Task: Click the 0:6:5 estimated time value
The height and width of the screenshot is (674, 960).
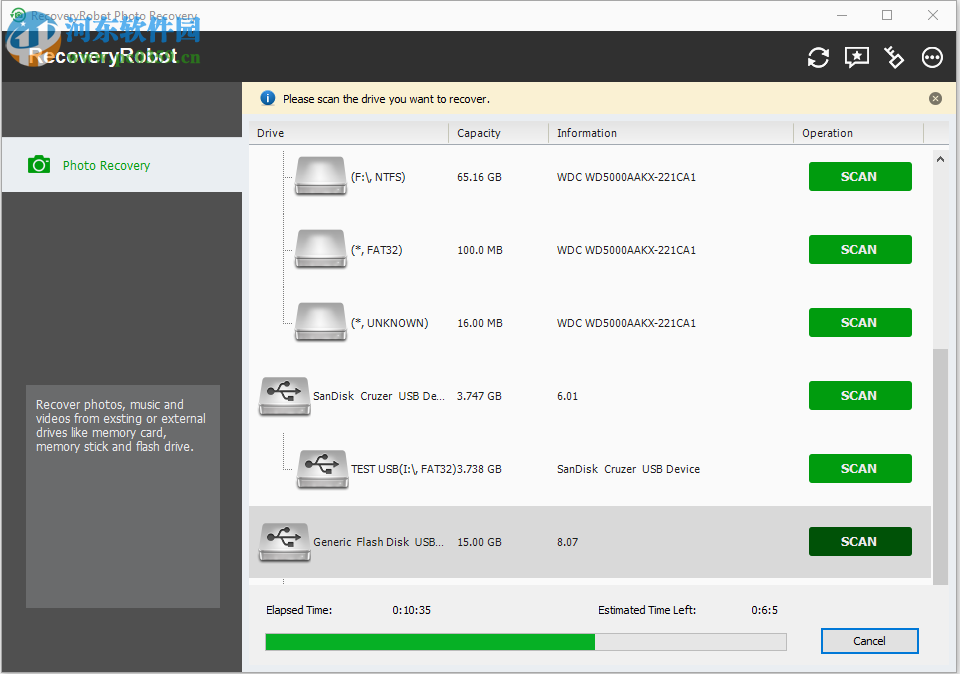Action: (x=765, y=610)
